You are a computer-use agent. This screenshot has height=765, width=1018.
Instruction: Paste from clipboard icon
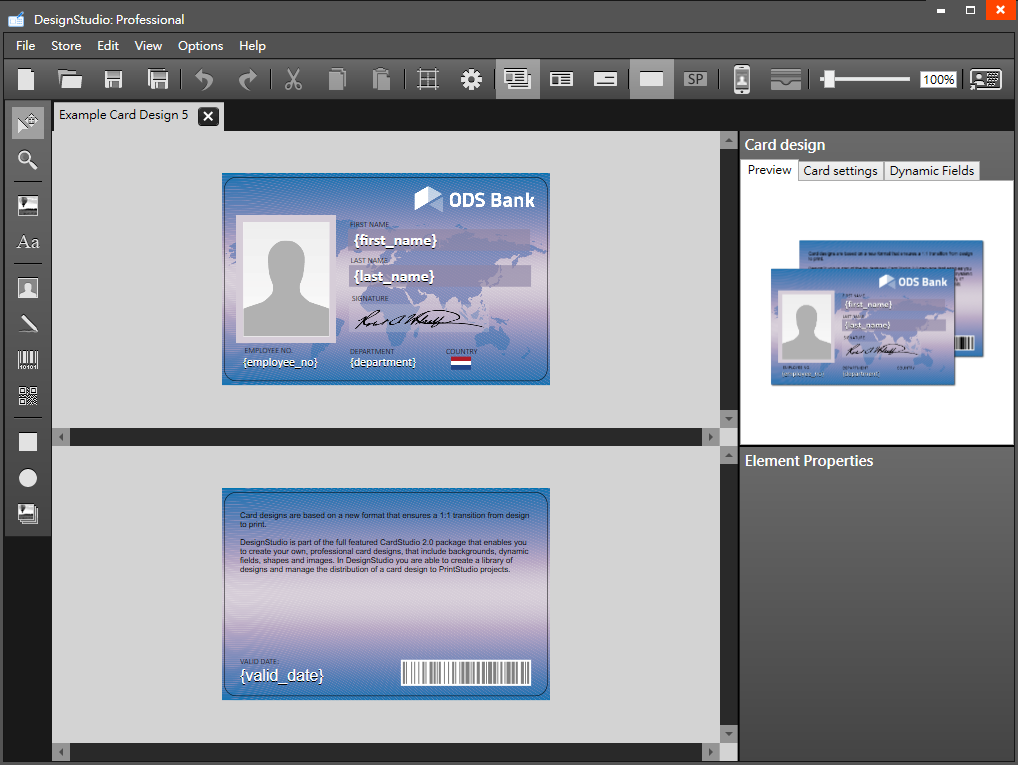click(x=381, y=79)
